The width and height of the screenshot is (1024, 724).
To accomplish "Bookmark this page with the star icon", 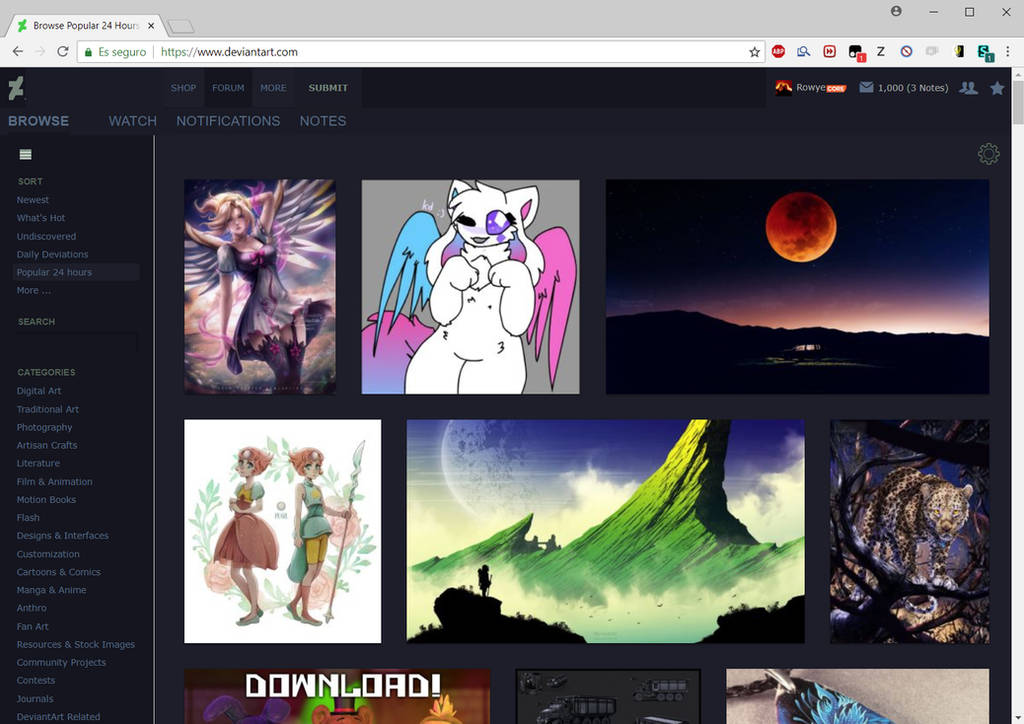I will tap(754, 52).
